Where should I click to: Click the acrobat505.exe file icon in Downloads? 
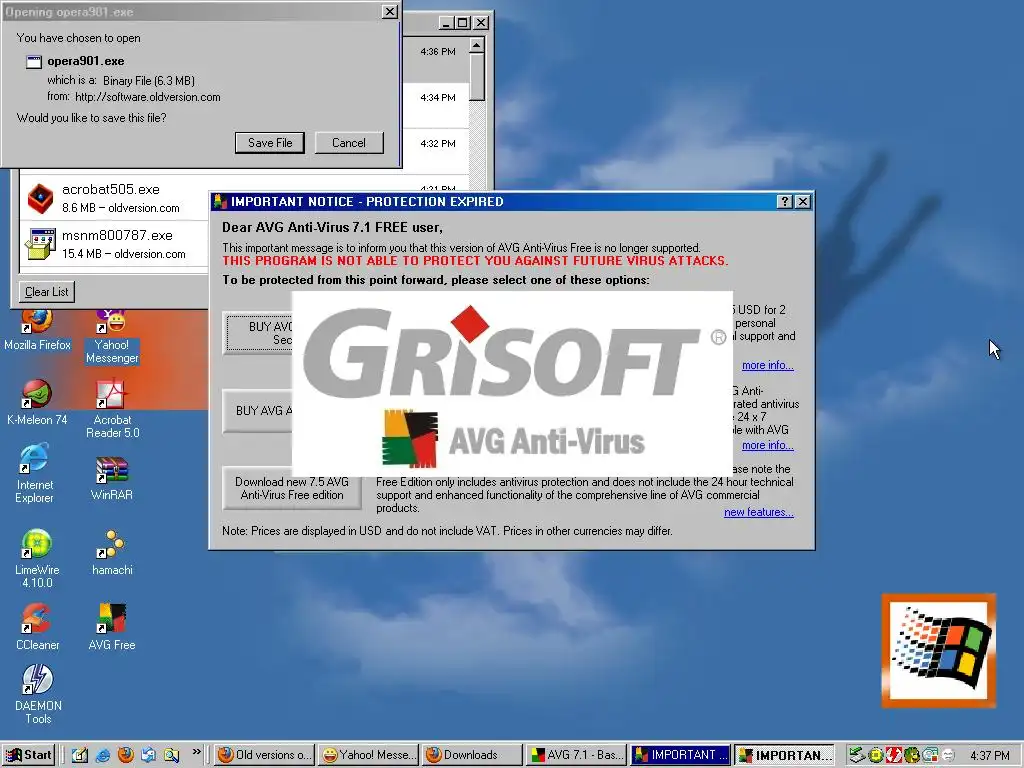tap(40, 198)
